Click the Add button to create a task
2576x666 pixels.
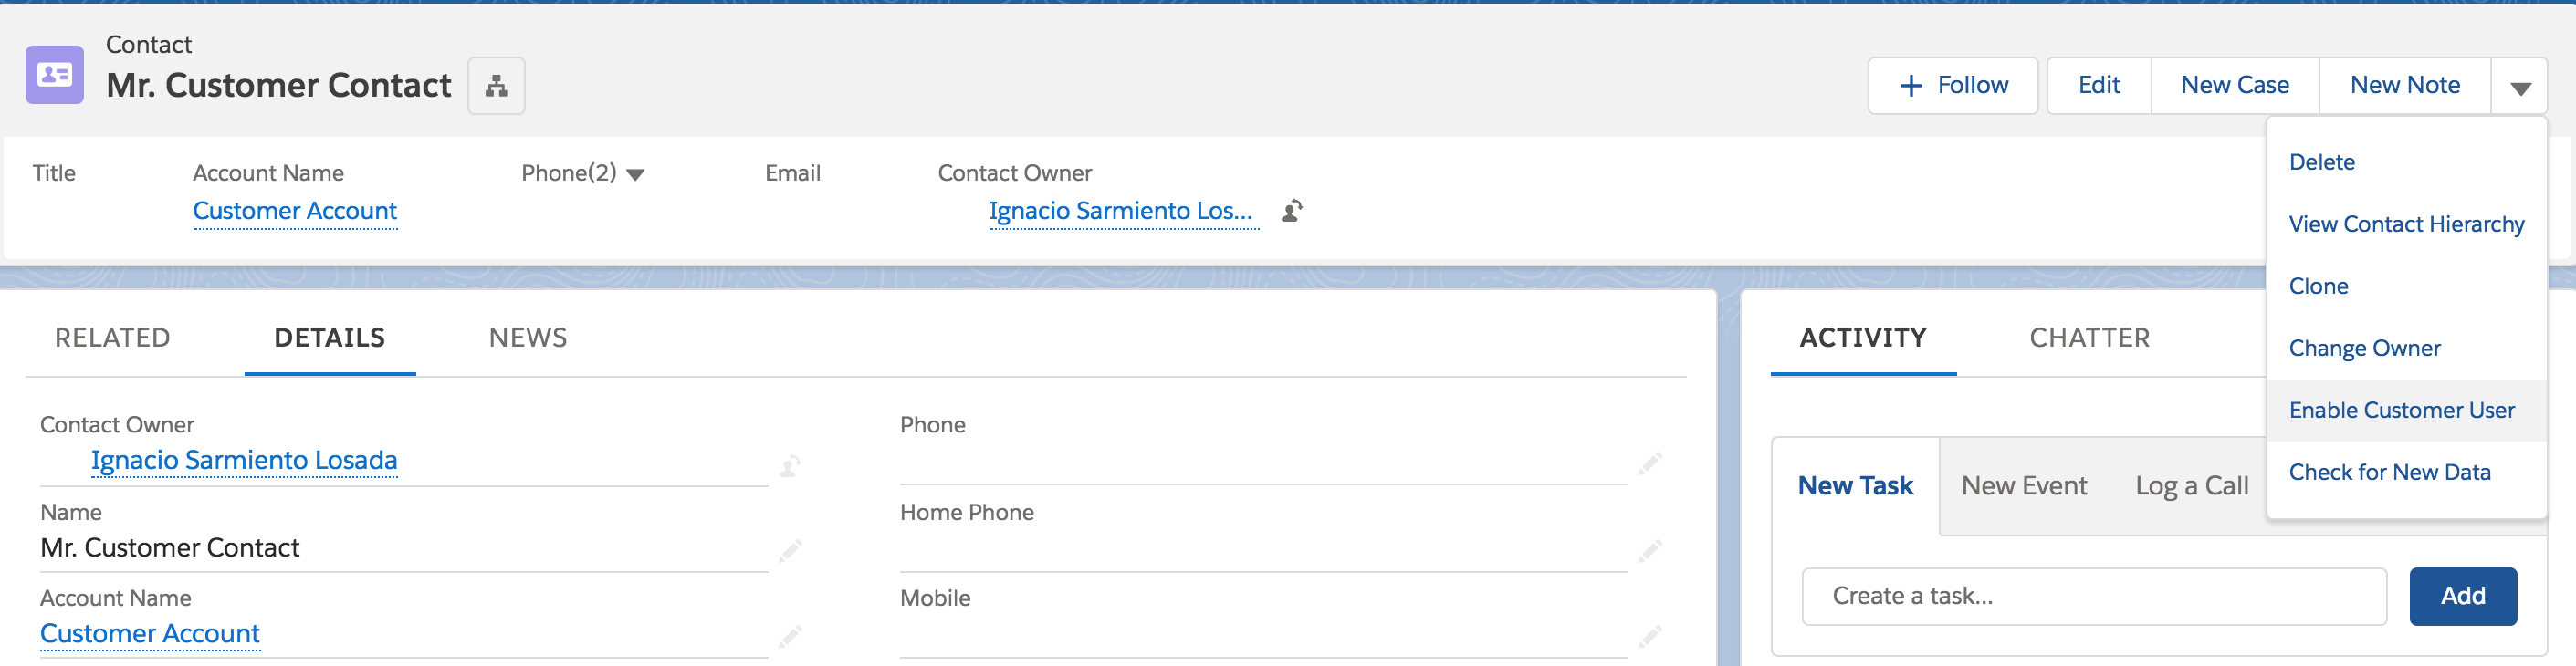tap(2463, 595)
